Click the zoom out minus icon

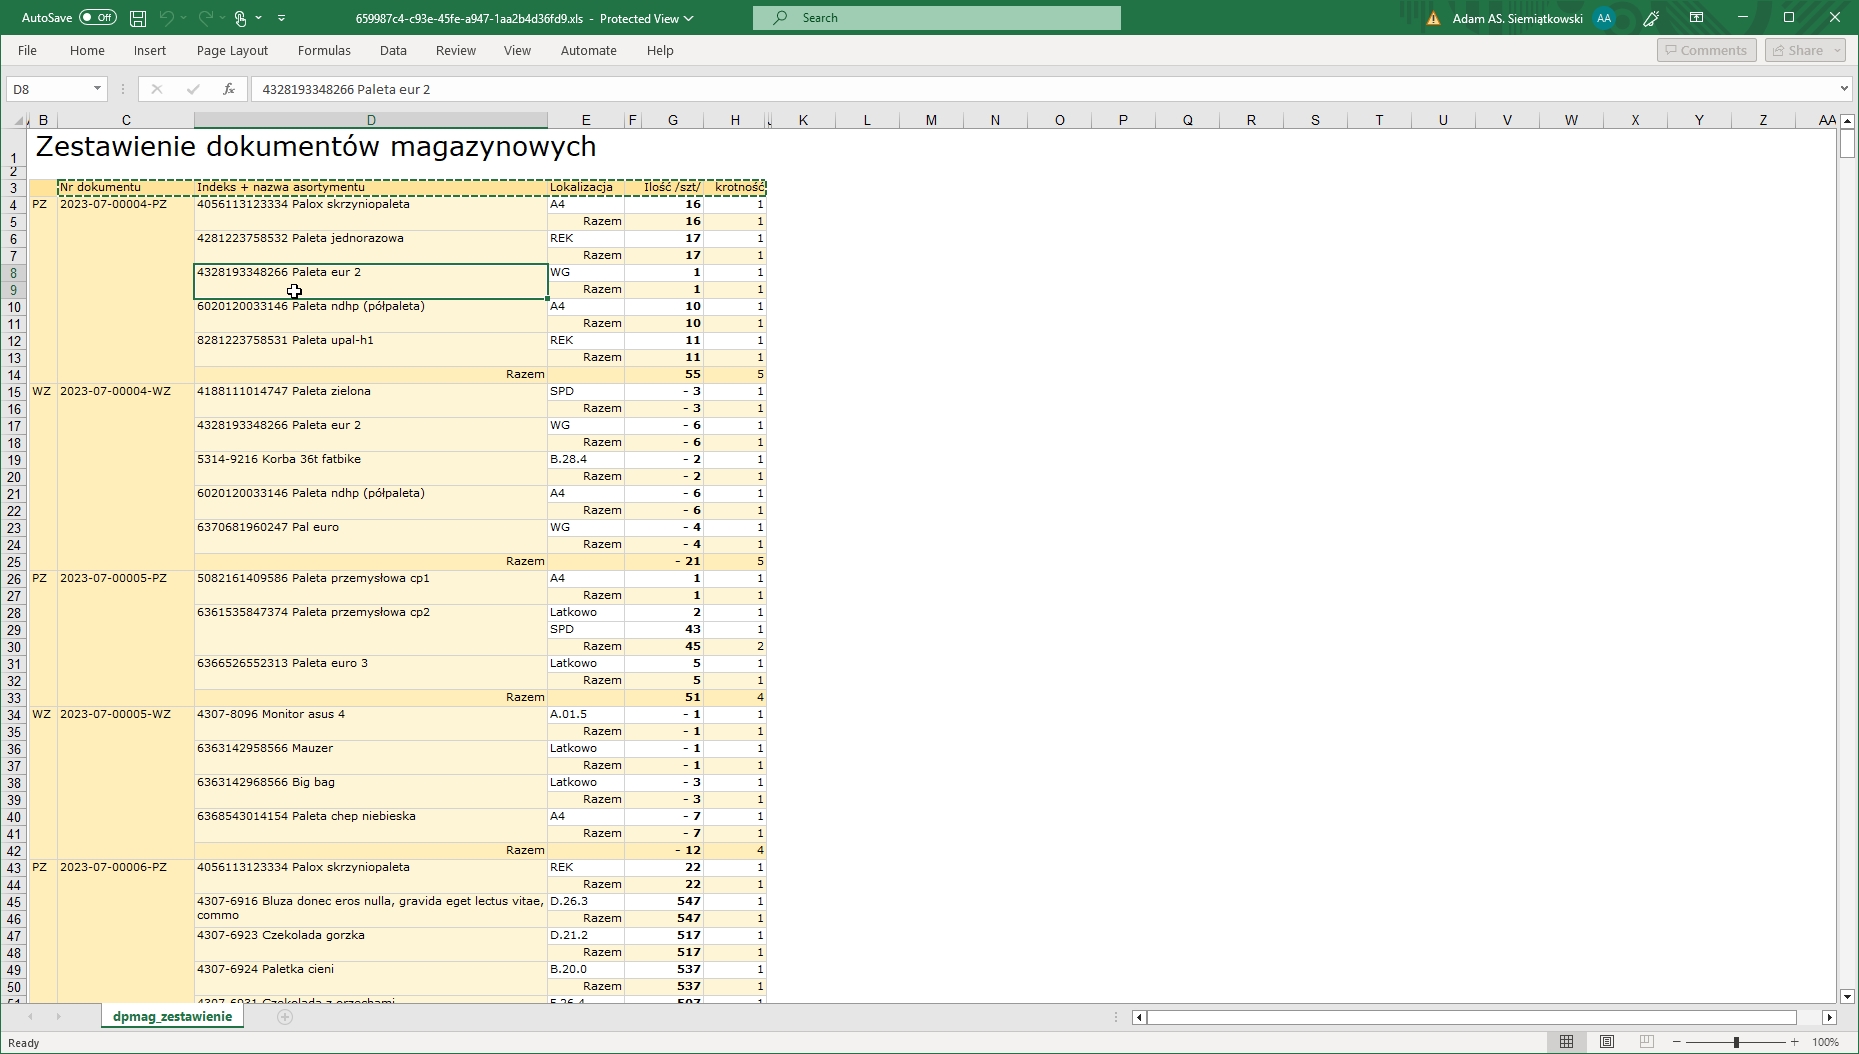pyautogui.click(x=1677, y=1042)
